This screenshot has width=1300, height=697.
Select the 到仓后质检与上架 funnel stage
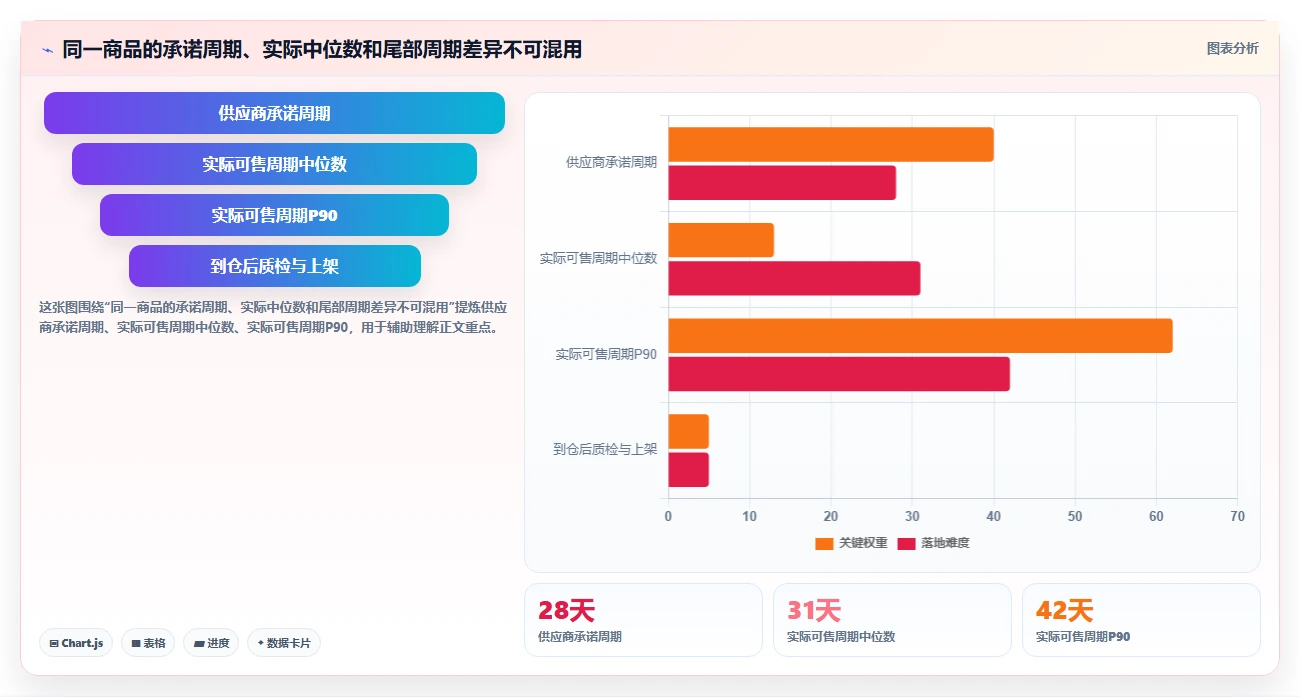pos(274,266)
